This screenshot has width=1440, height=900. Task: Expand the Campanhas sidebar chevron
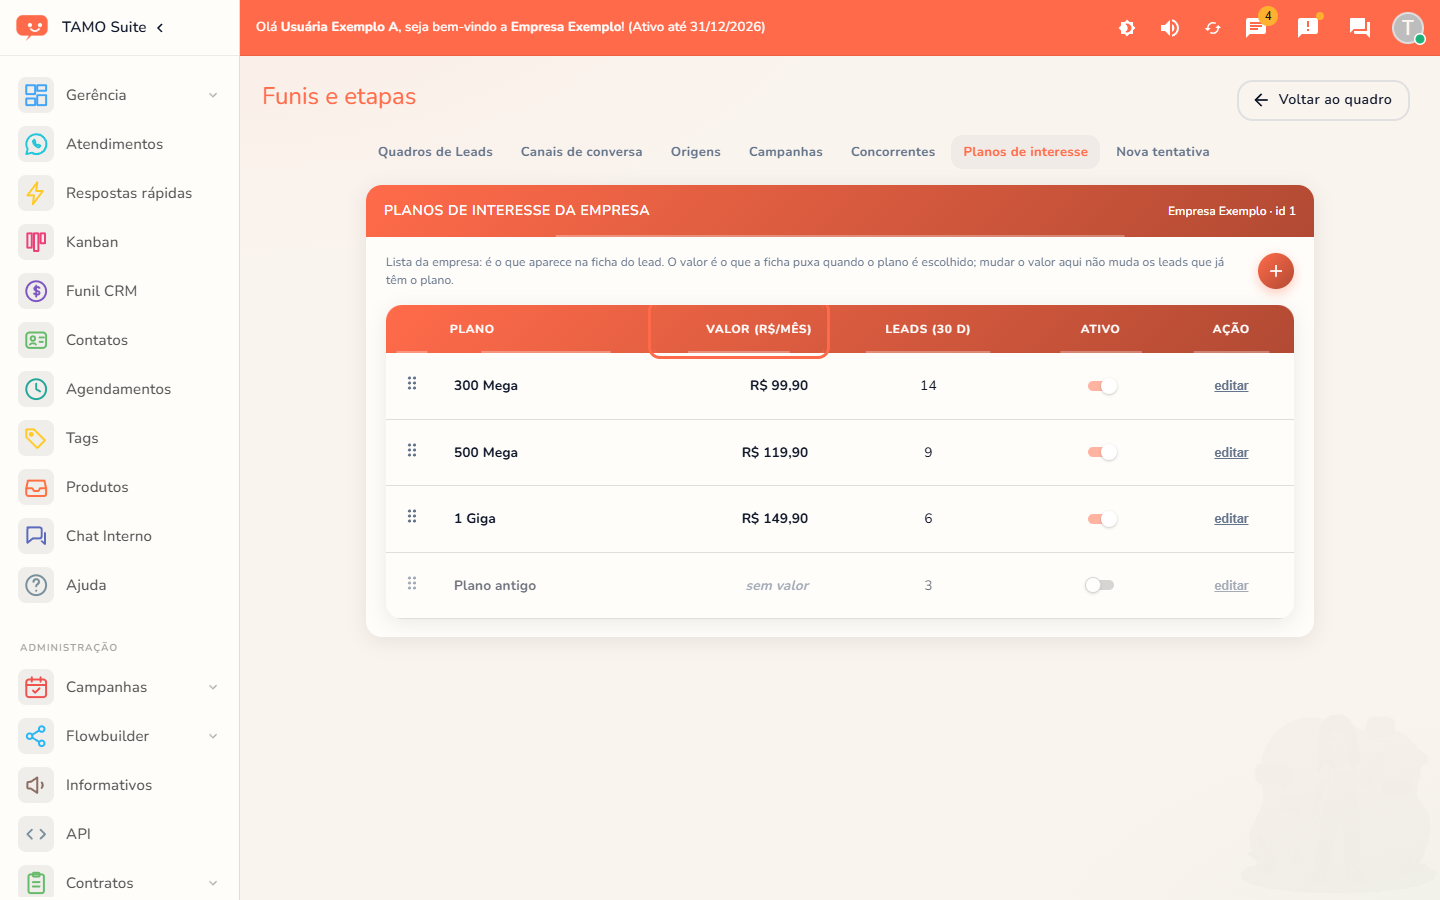(x=213, y=687)
